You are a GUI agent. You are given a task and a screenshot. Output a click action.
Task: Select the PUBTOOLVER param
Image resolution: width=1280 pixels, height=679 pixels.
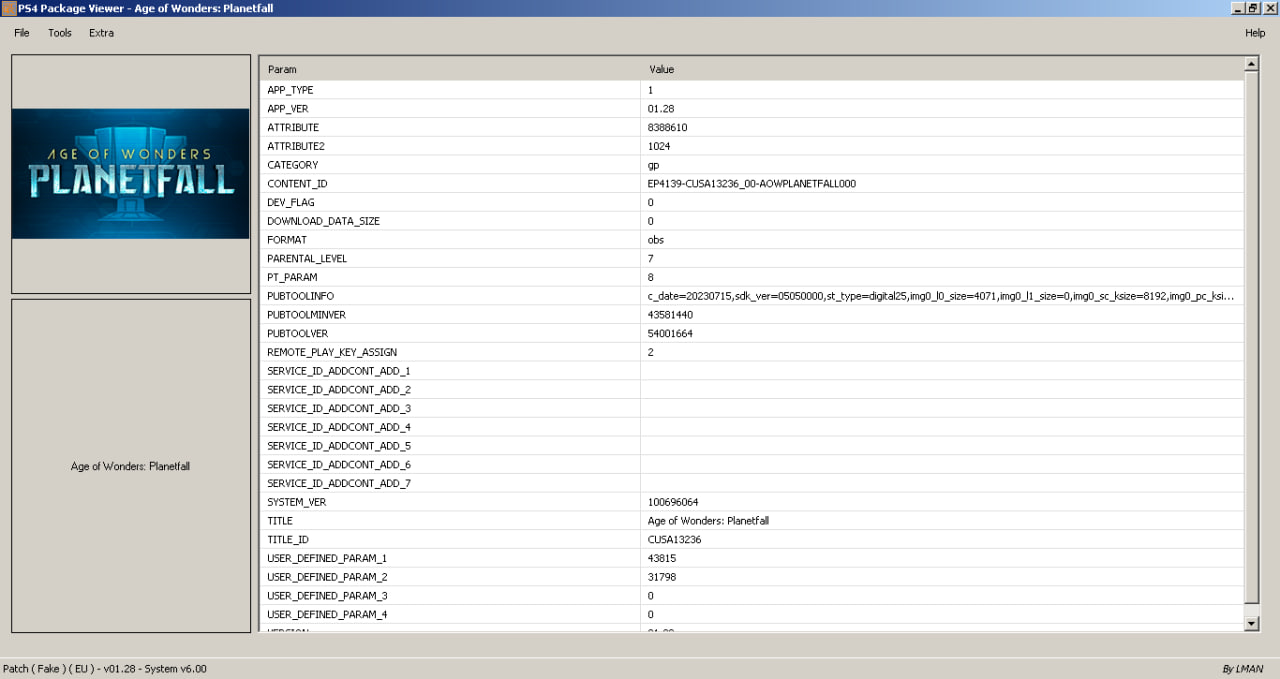(297, 334)
